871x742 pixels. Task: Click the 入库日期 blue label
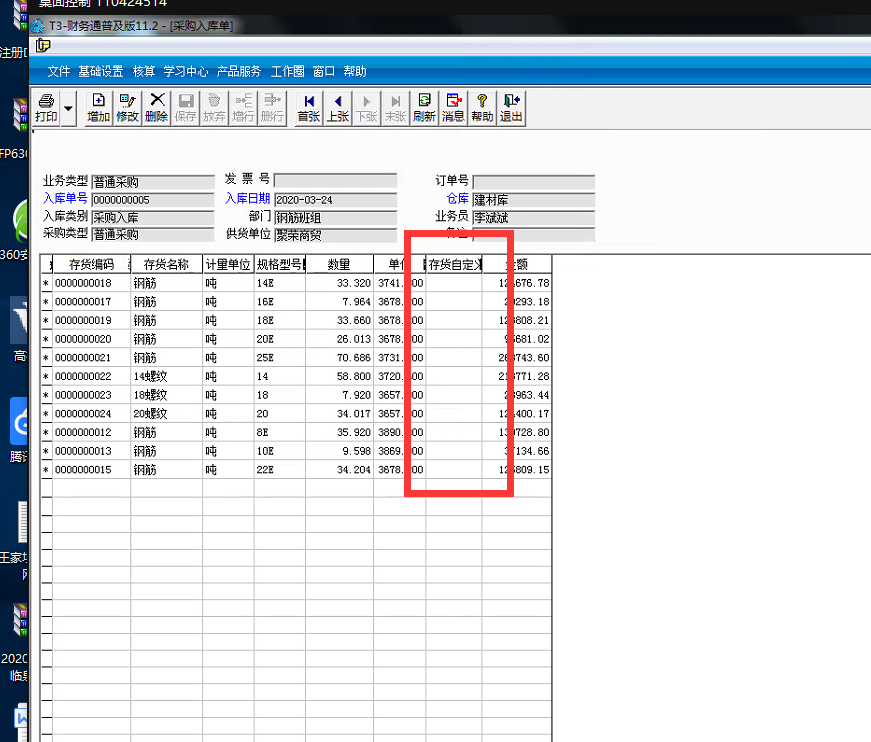[x=248, y=198]
